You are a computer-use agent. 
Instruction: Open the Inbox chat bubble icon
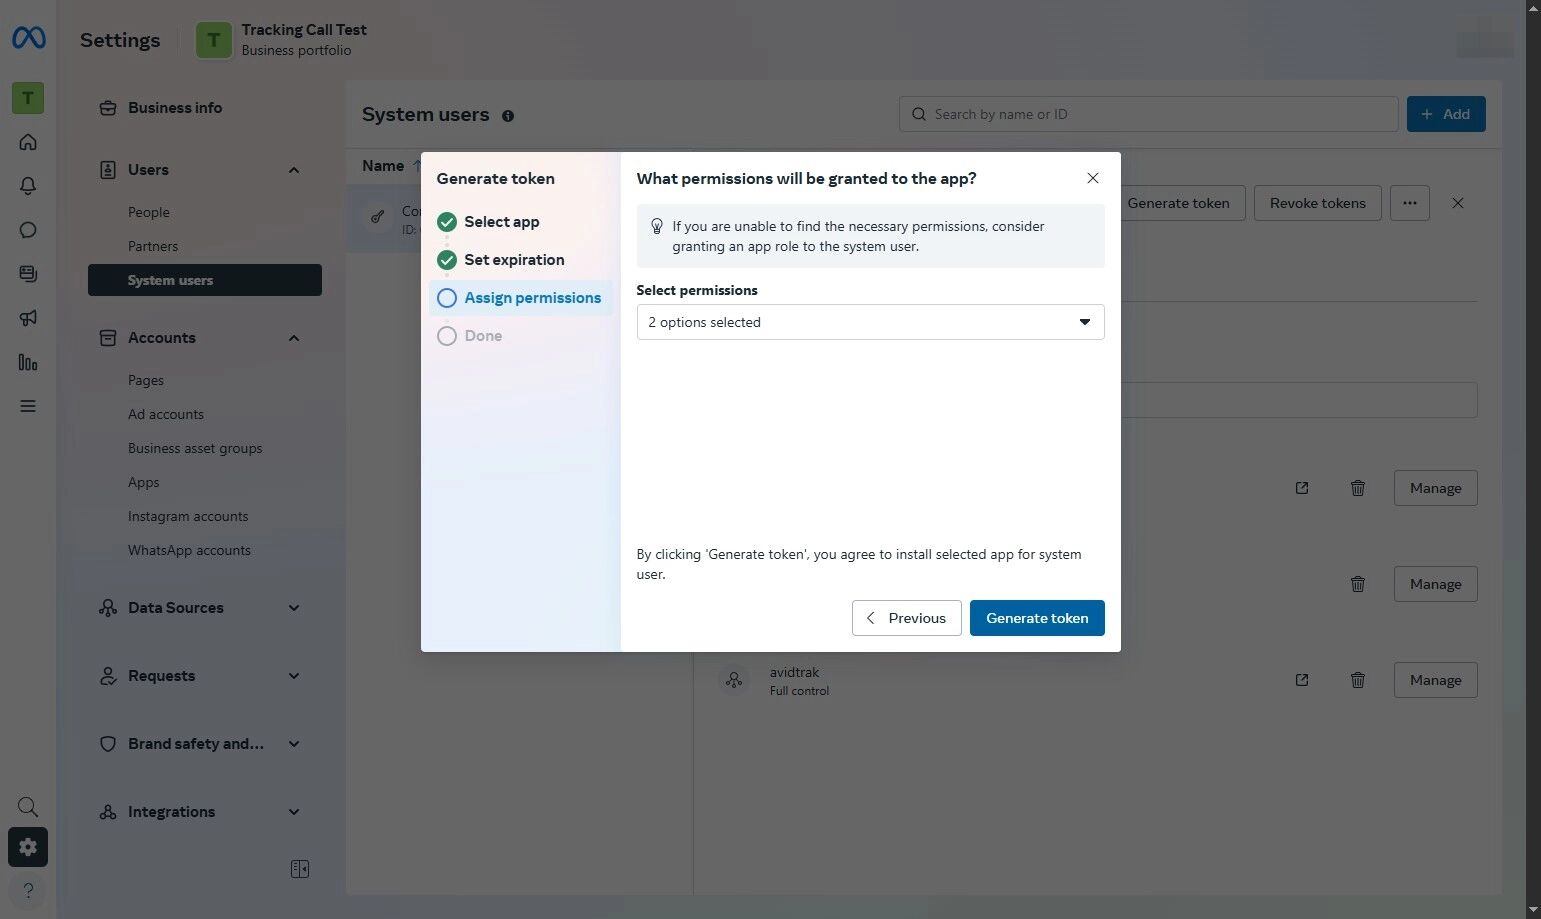28,229
